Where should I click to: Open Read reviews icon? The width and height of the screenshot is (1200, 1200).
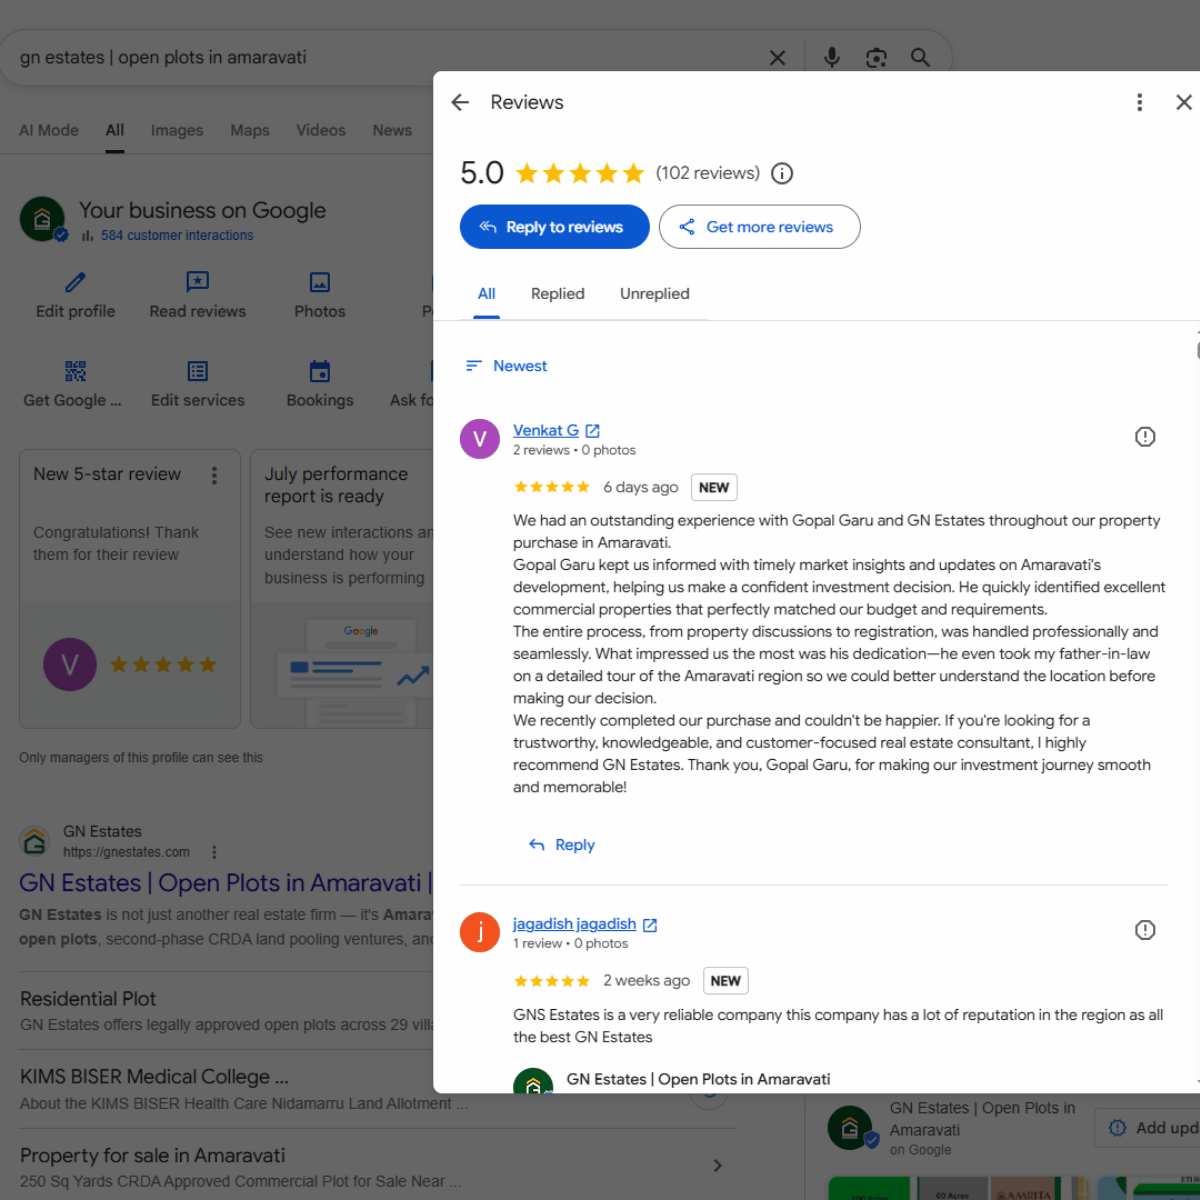point(198,282)
